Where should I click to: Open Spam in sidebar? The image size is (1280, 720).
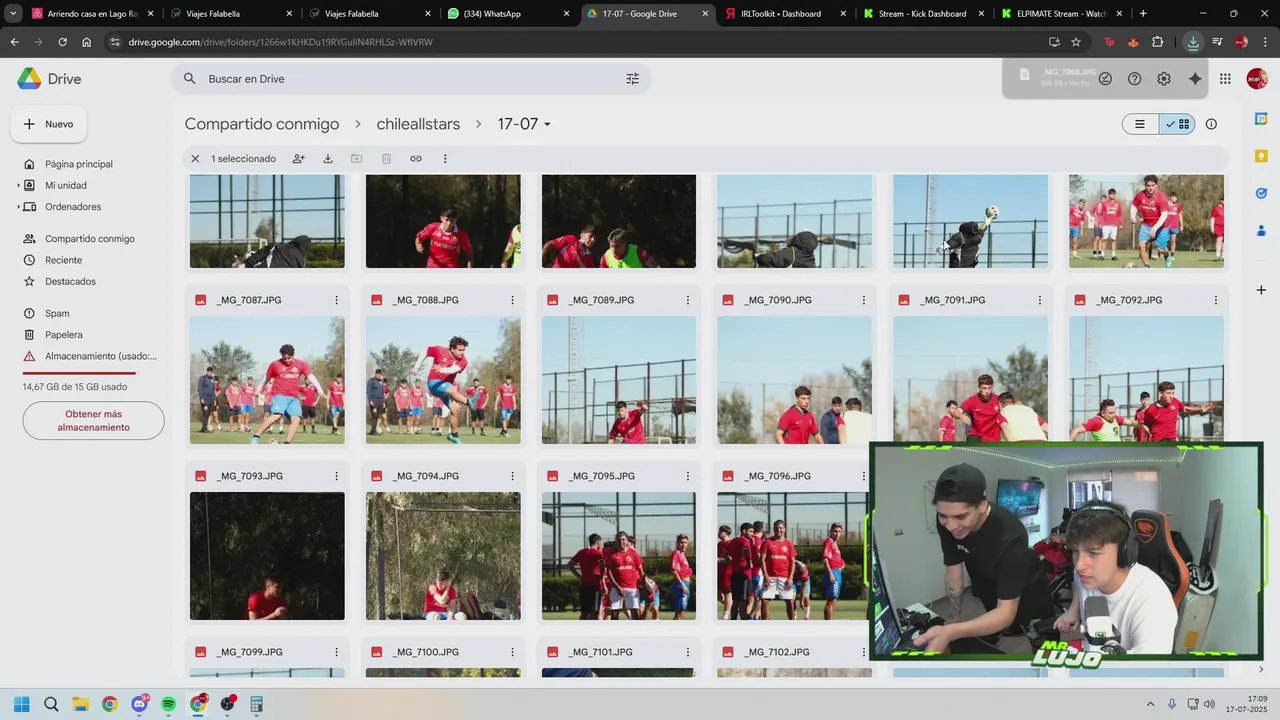pos(57,314)
